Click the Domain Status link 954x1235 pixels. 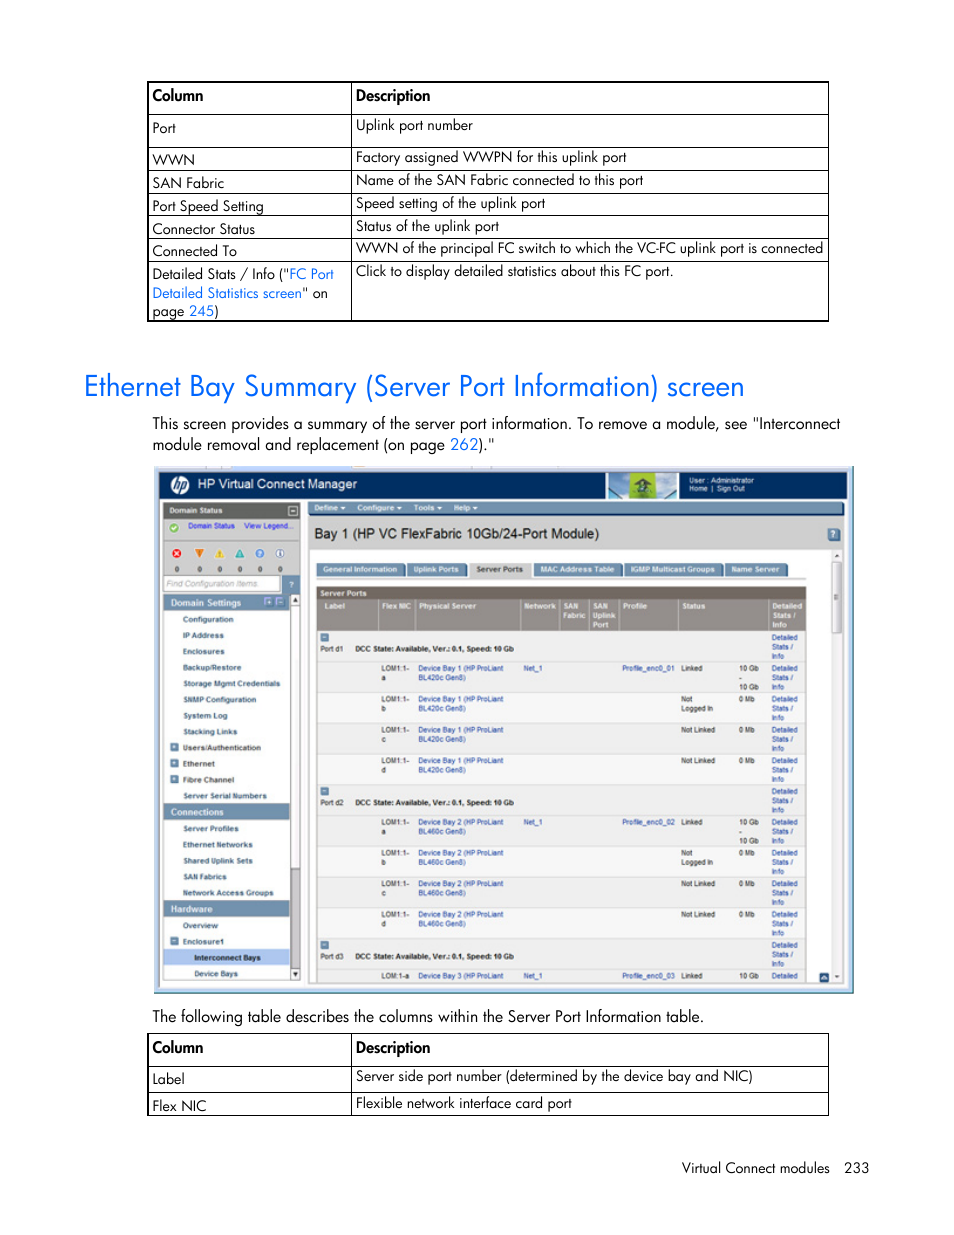pos(211,526)
